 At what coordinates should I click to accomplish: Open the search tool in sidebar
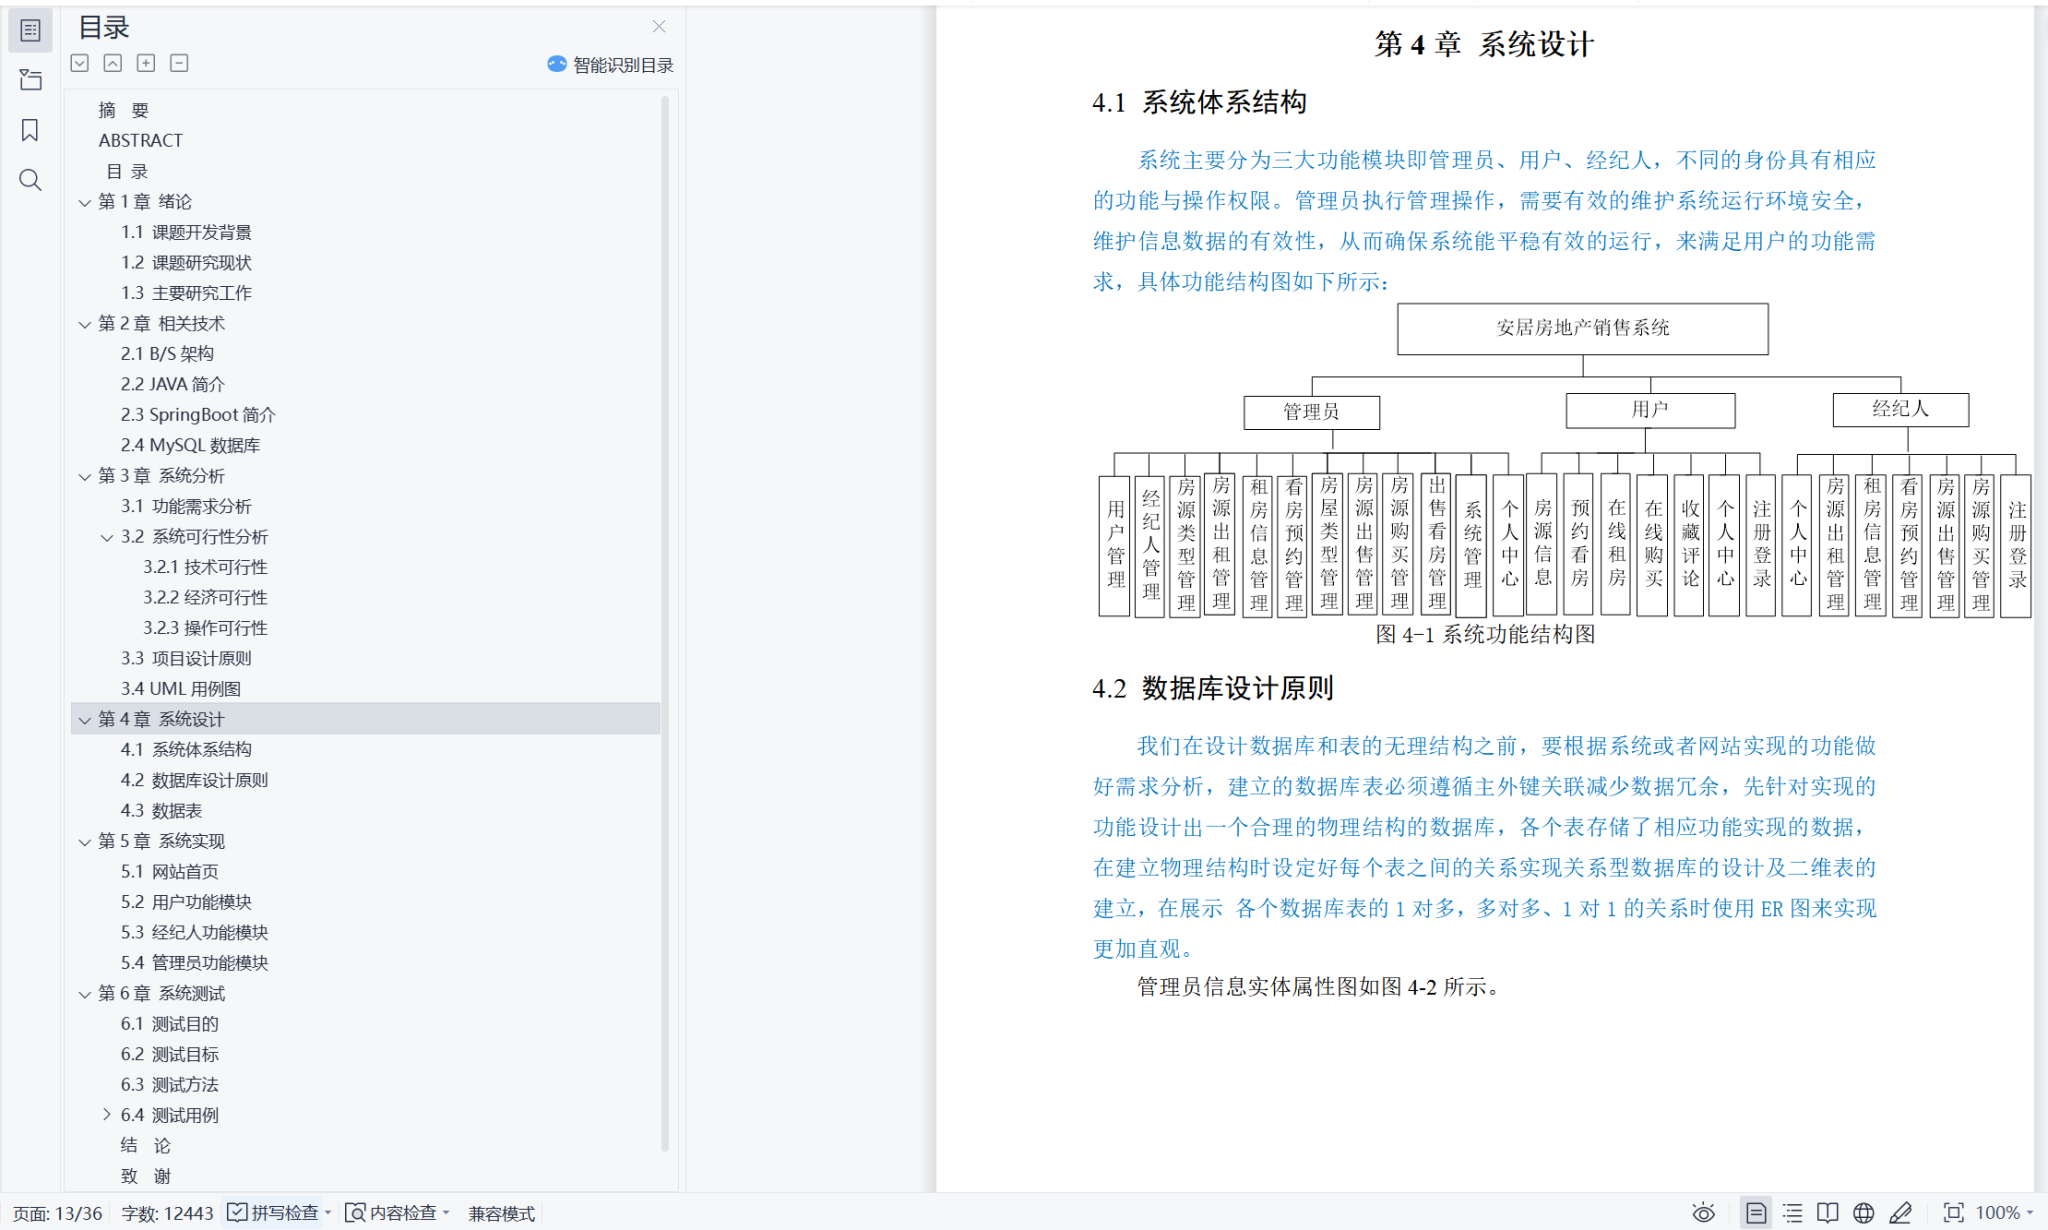tap(30, 180)
